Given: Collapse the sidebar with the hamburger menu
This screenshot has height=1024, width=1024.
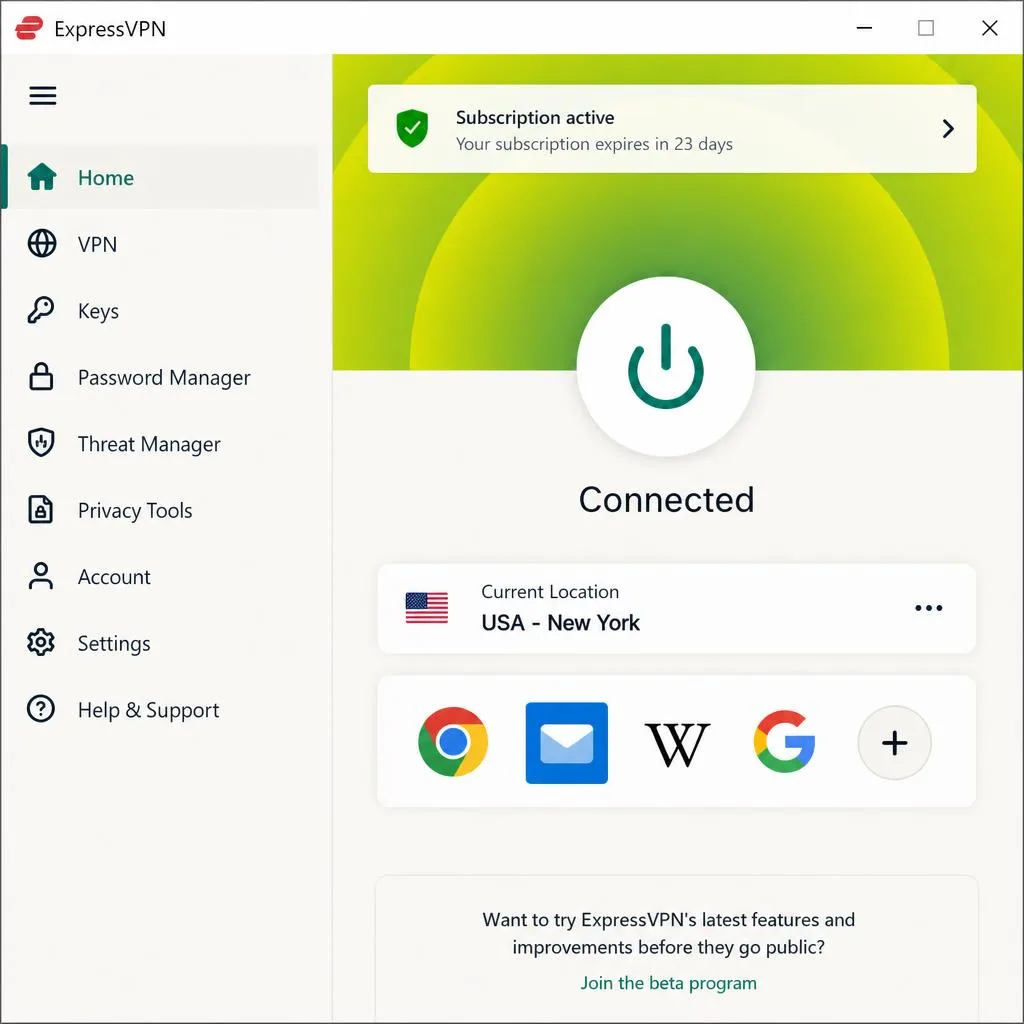Looking at the screenshot, I should coord(42,95).
